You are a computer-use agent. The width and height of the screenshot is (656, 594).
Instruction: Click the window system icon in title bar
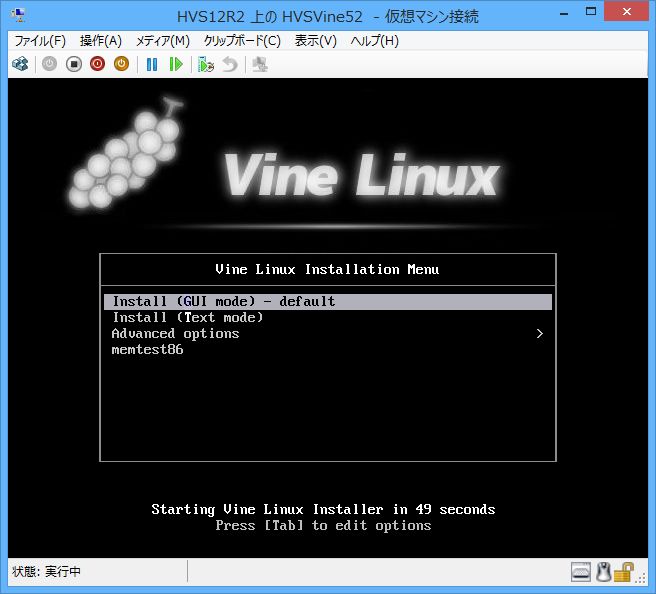(x=19, y=15)
